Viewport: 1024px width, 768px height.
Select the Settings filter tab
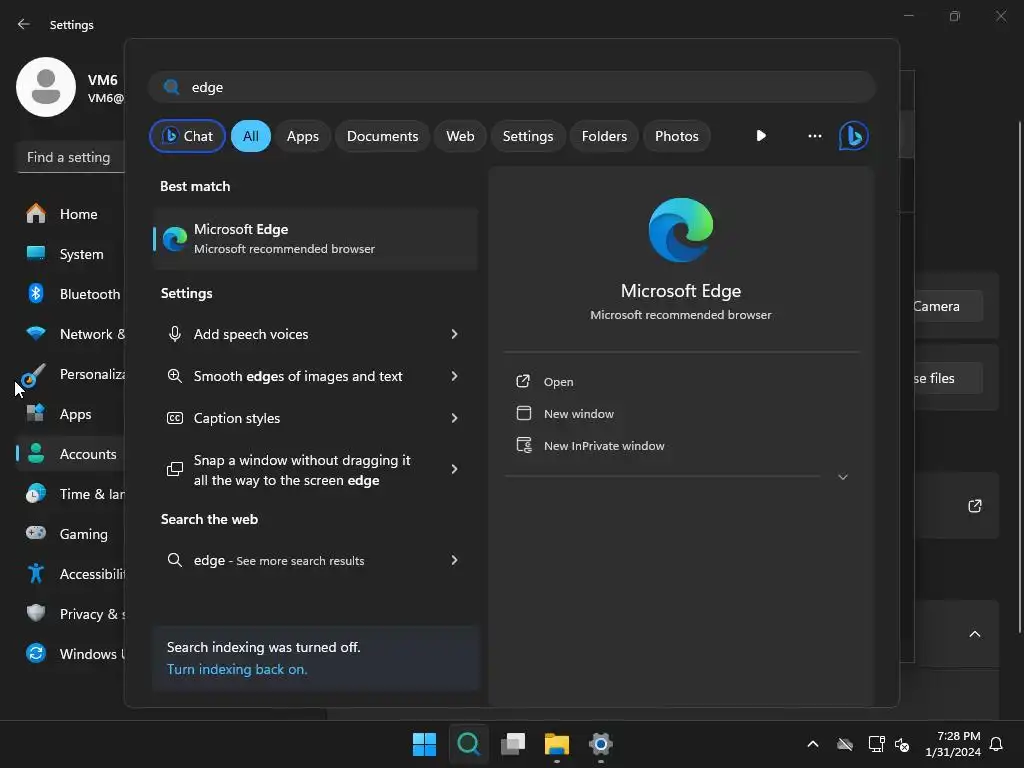pos(528,136)
